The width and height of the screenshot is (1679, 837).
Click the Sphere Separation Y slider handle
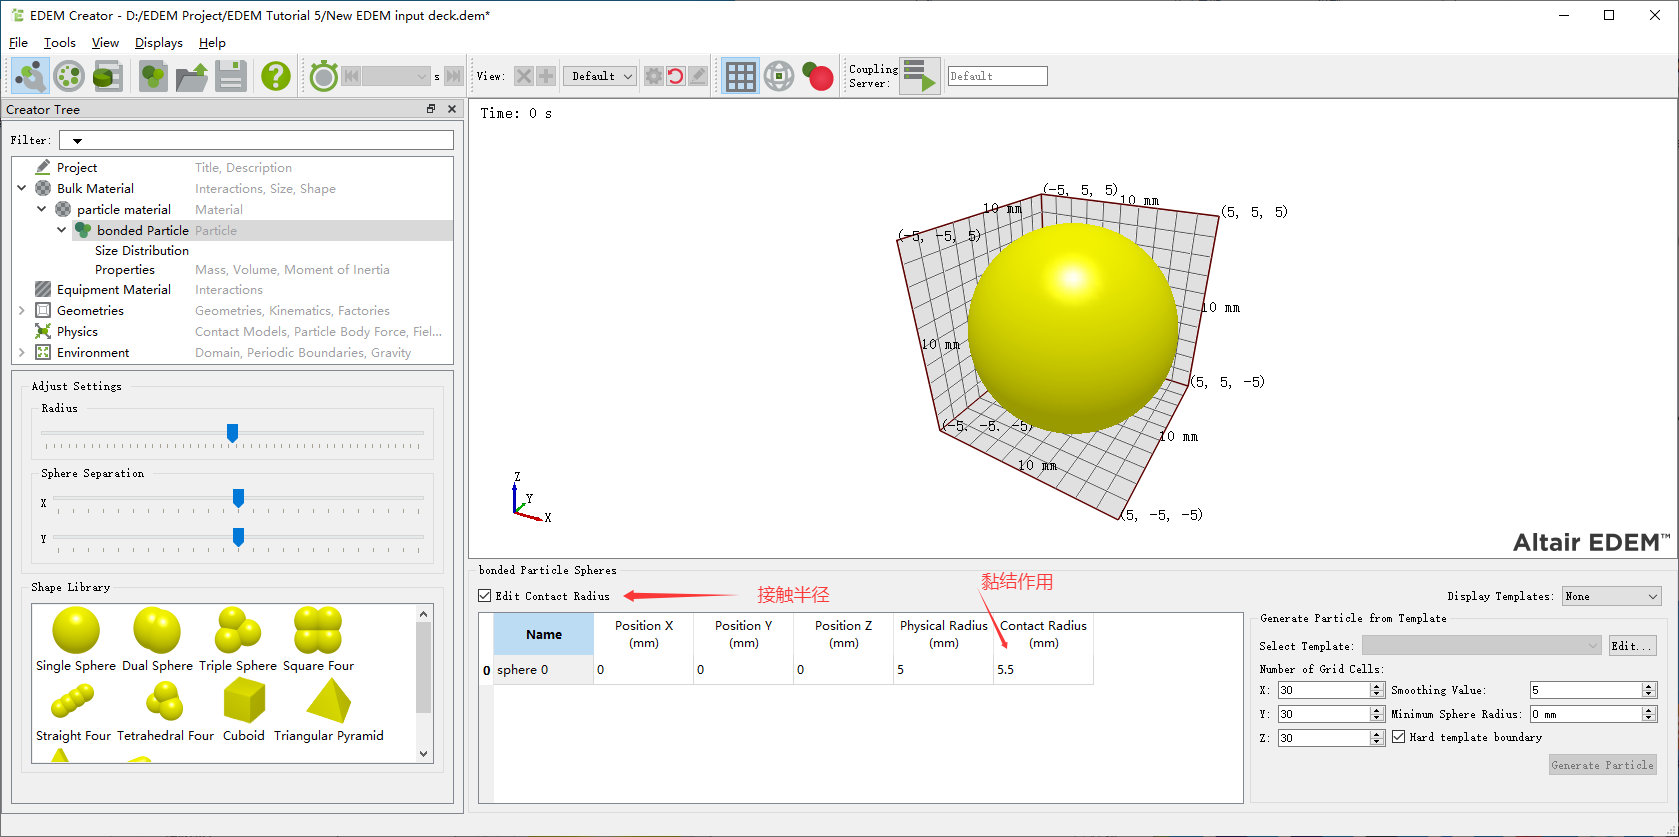[238, 537]
